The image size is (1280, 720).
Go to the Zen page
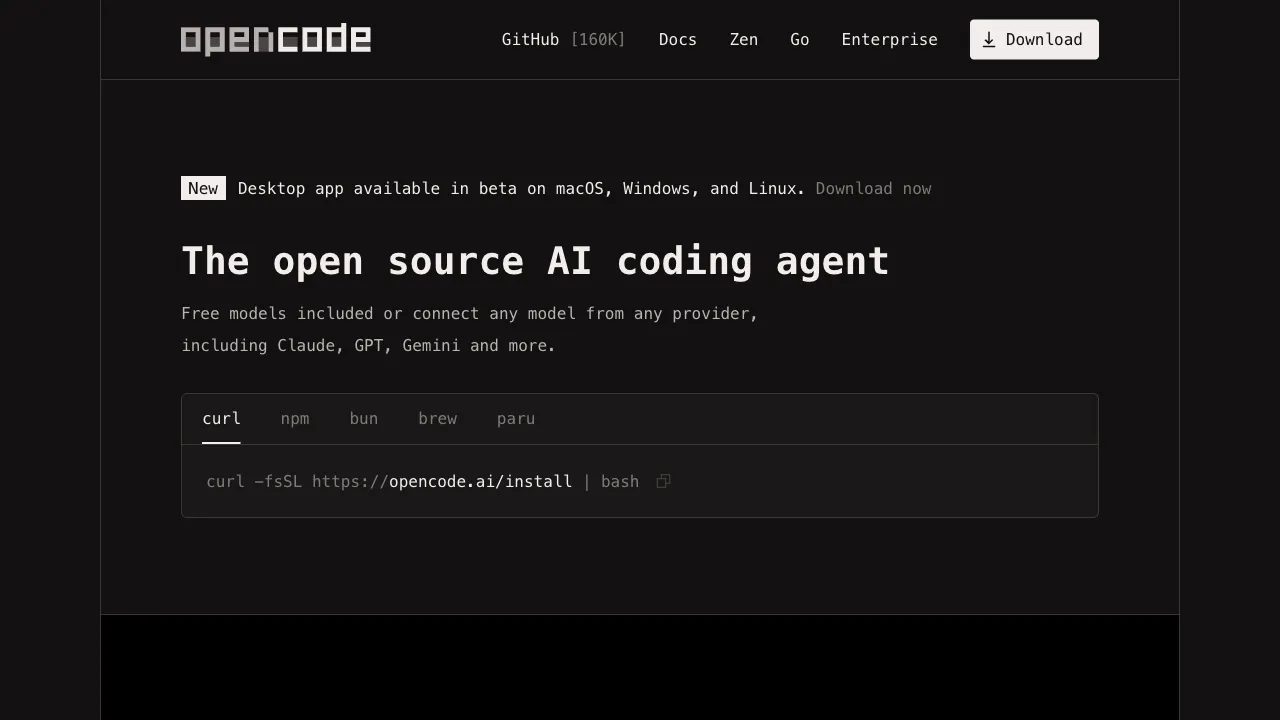pyautogui.click(x=744, y=40)
